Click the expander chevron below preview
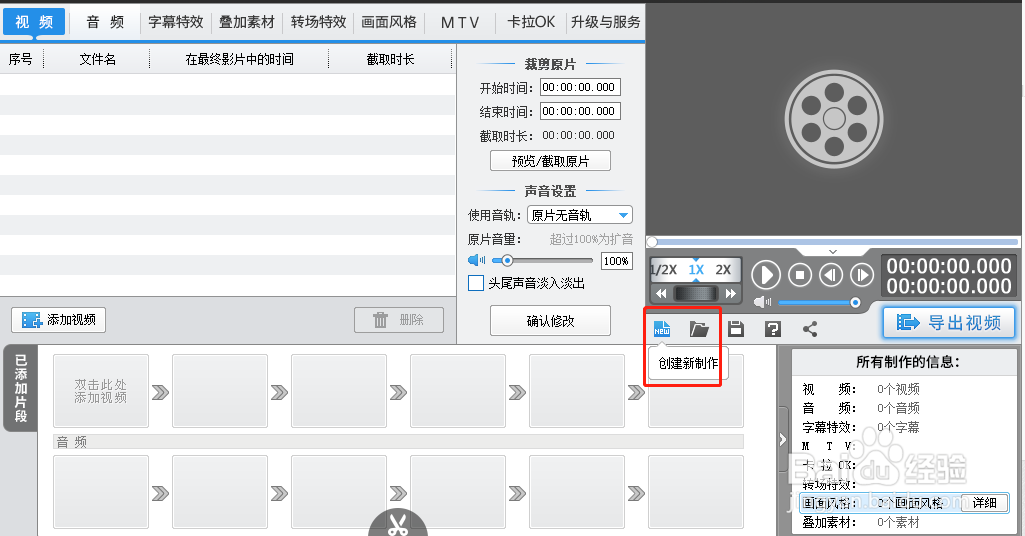This screenshot has height=536, width=1025. [x=832, y=252]
